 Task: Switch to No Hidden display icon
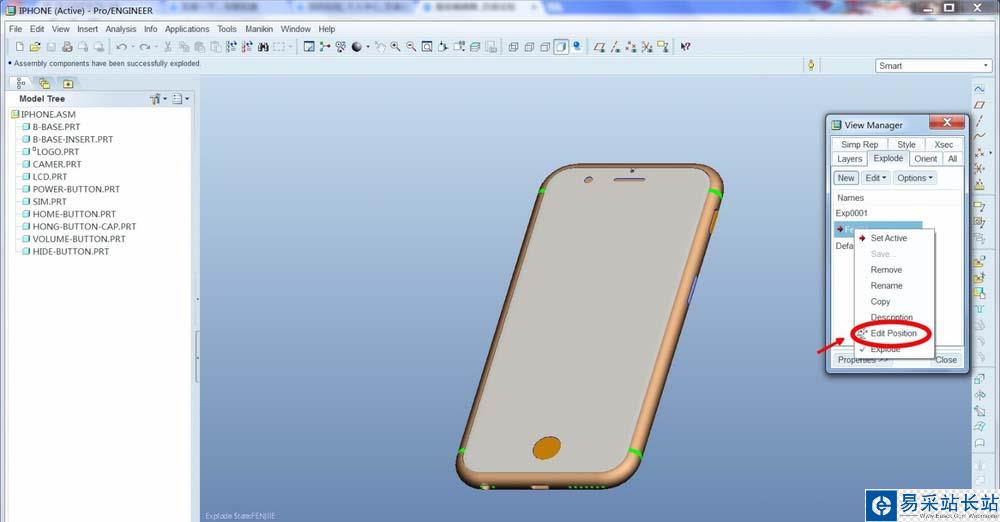pos(545,47)
